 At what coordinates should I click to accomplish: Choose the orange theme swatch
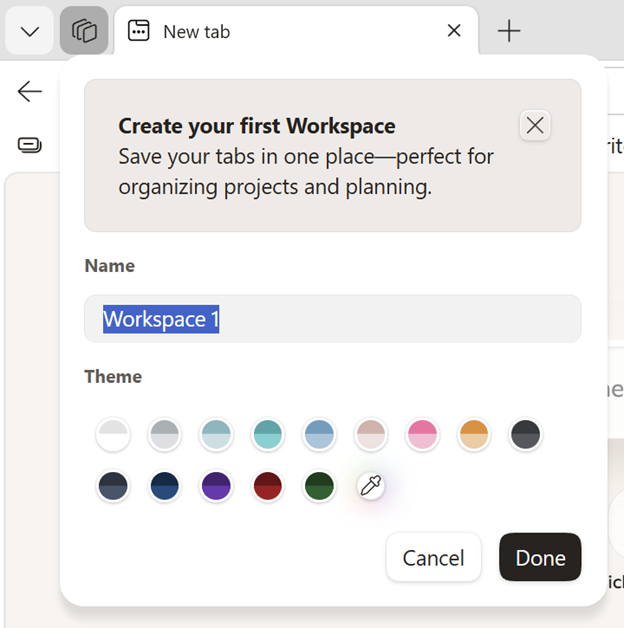tap(474, 435)
